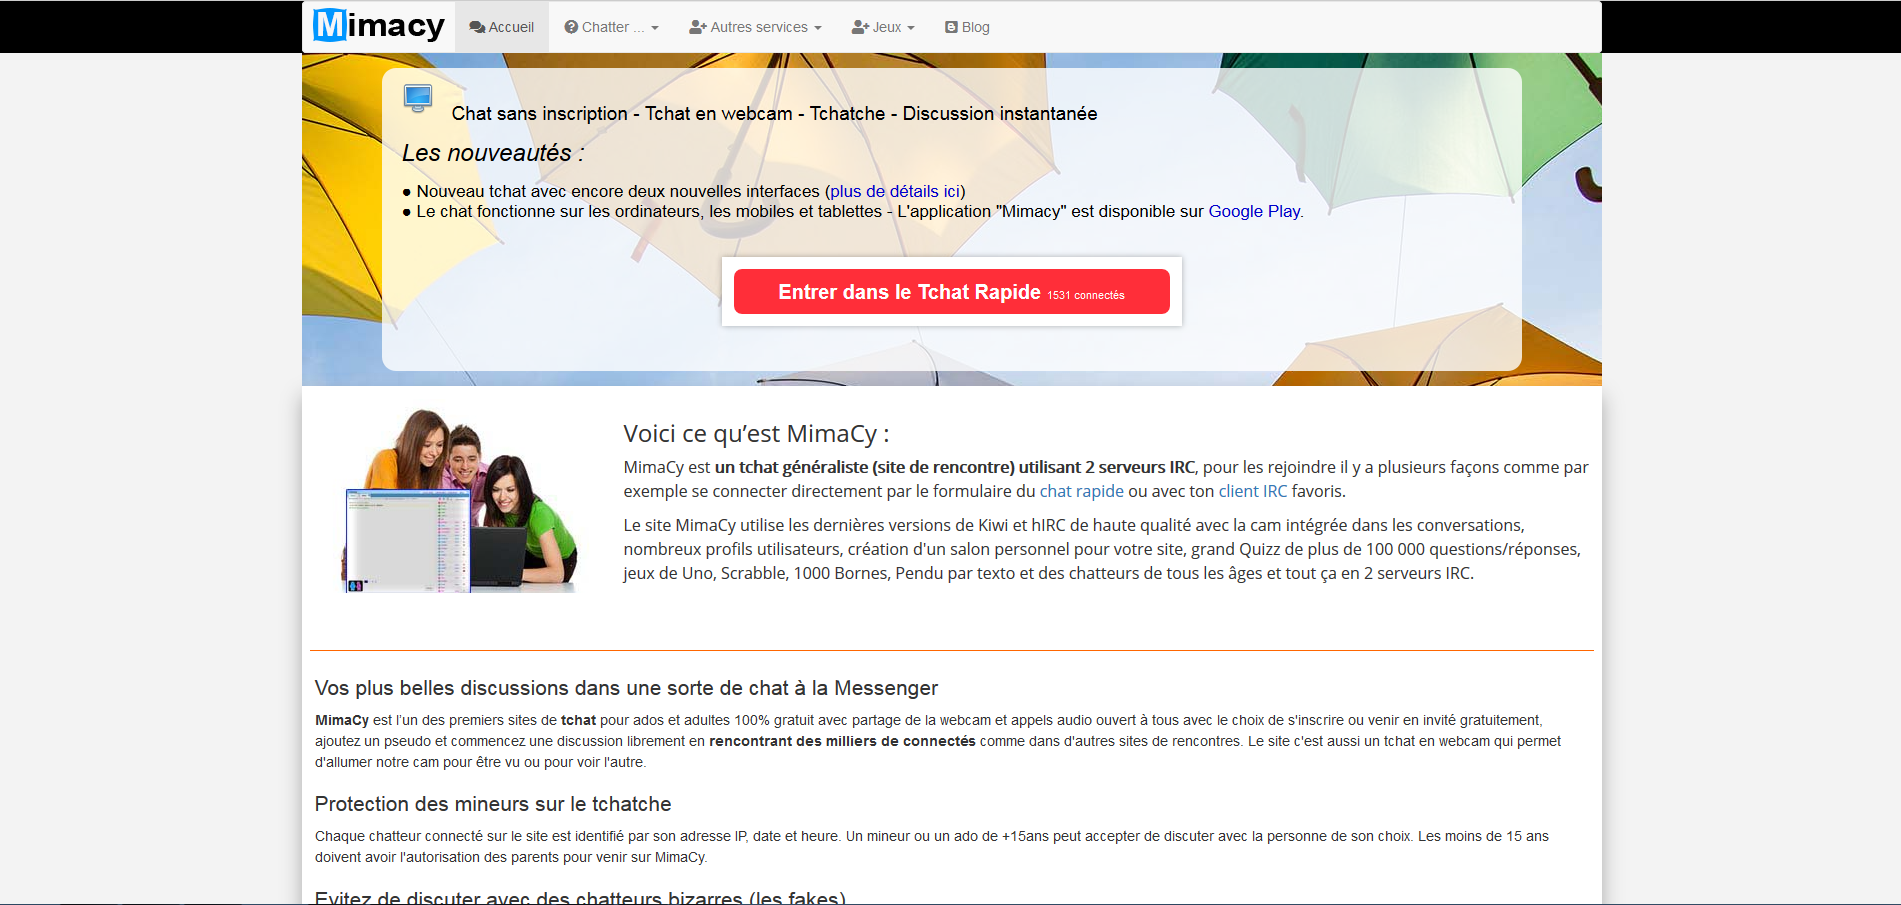
Task: Follow the 'chat rapide' link
Action: (1082, 491)
